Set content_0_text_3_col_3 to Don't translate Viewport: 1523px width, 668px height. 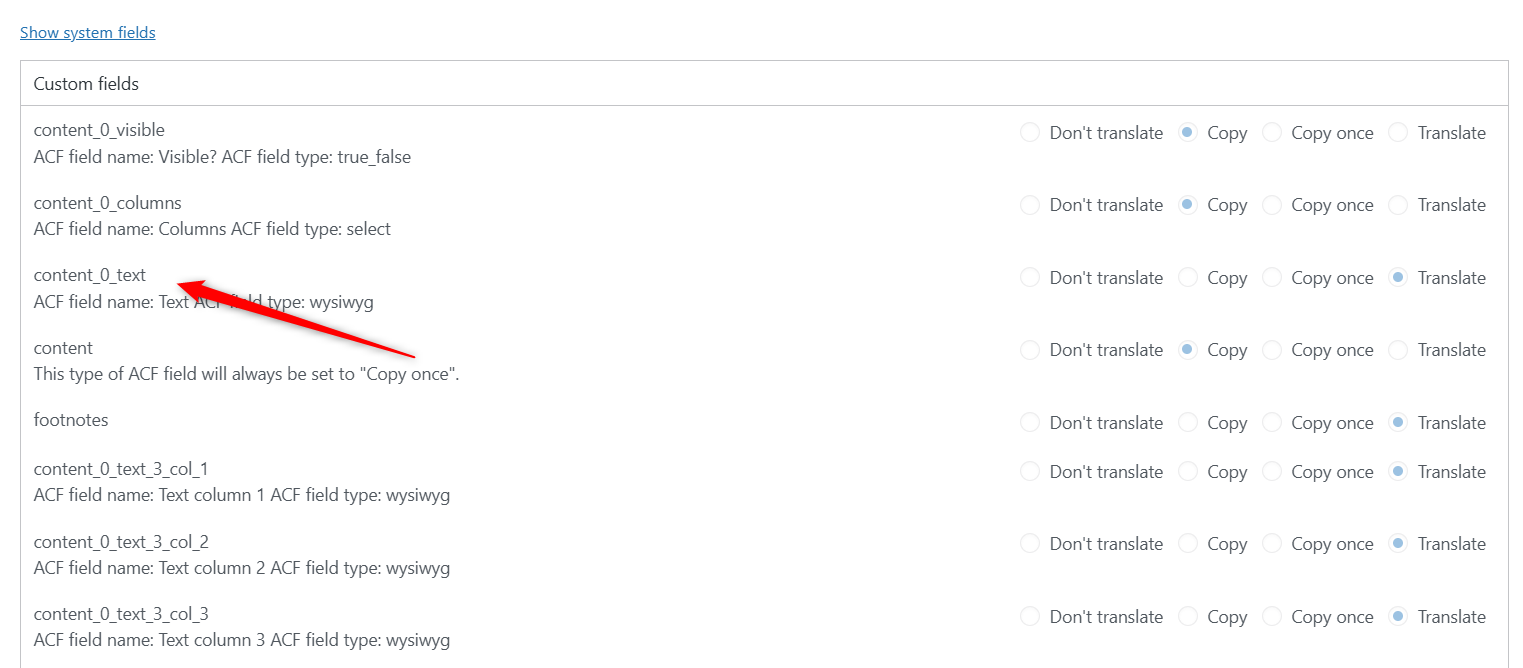(x=1030, y=617)
